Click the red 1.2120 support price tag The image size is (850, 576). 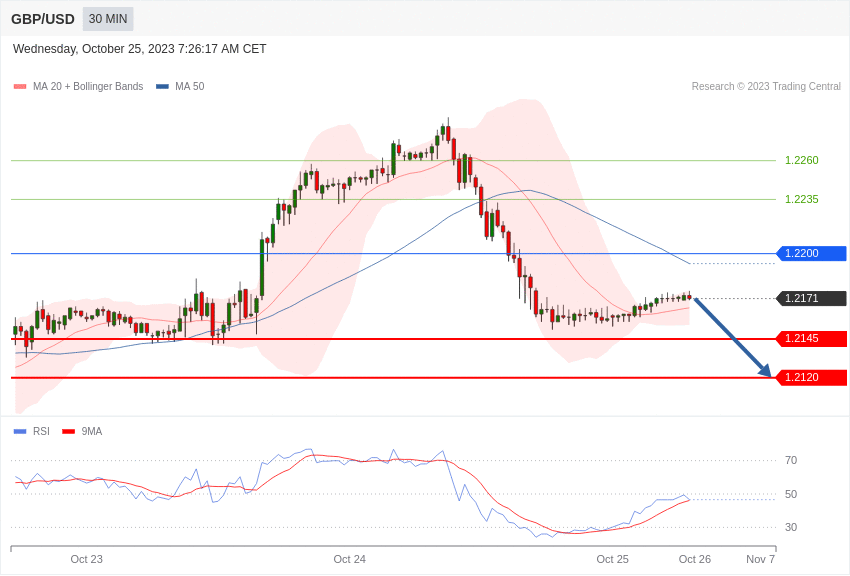point(812,377)
